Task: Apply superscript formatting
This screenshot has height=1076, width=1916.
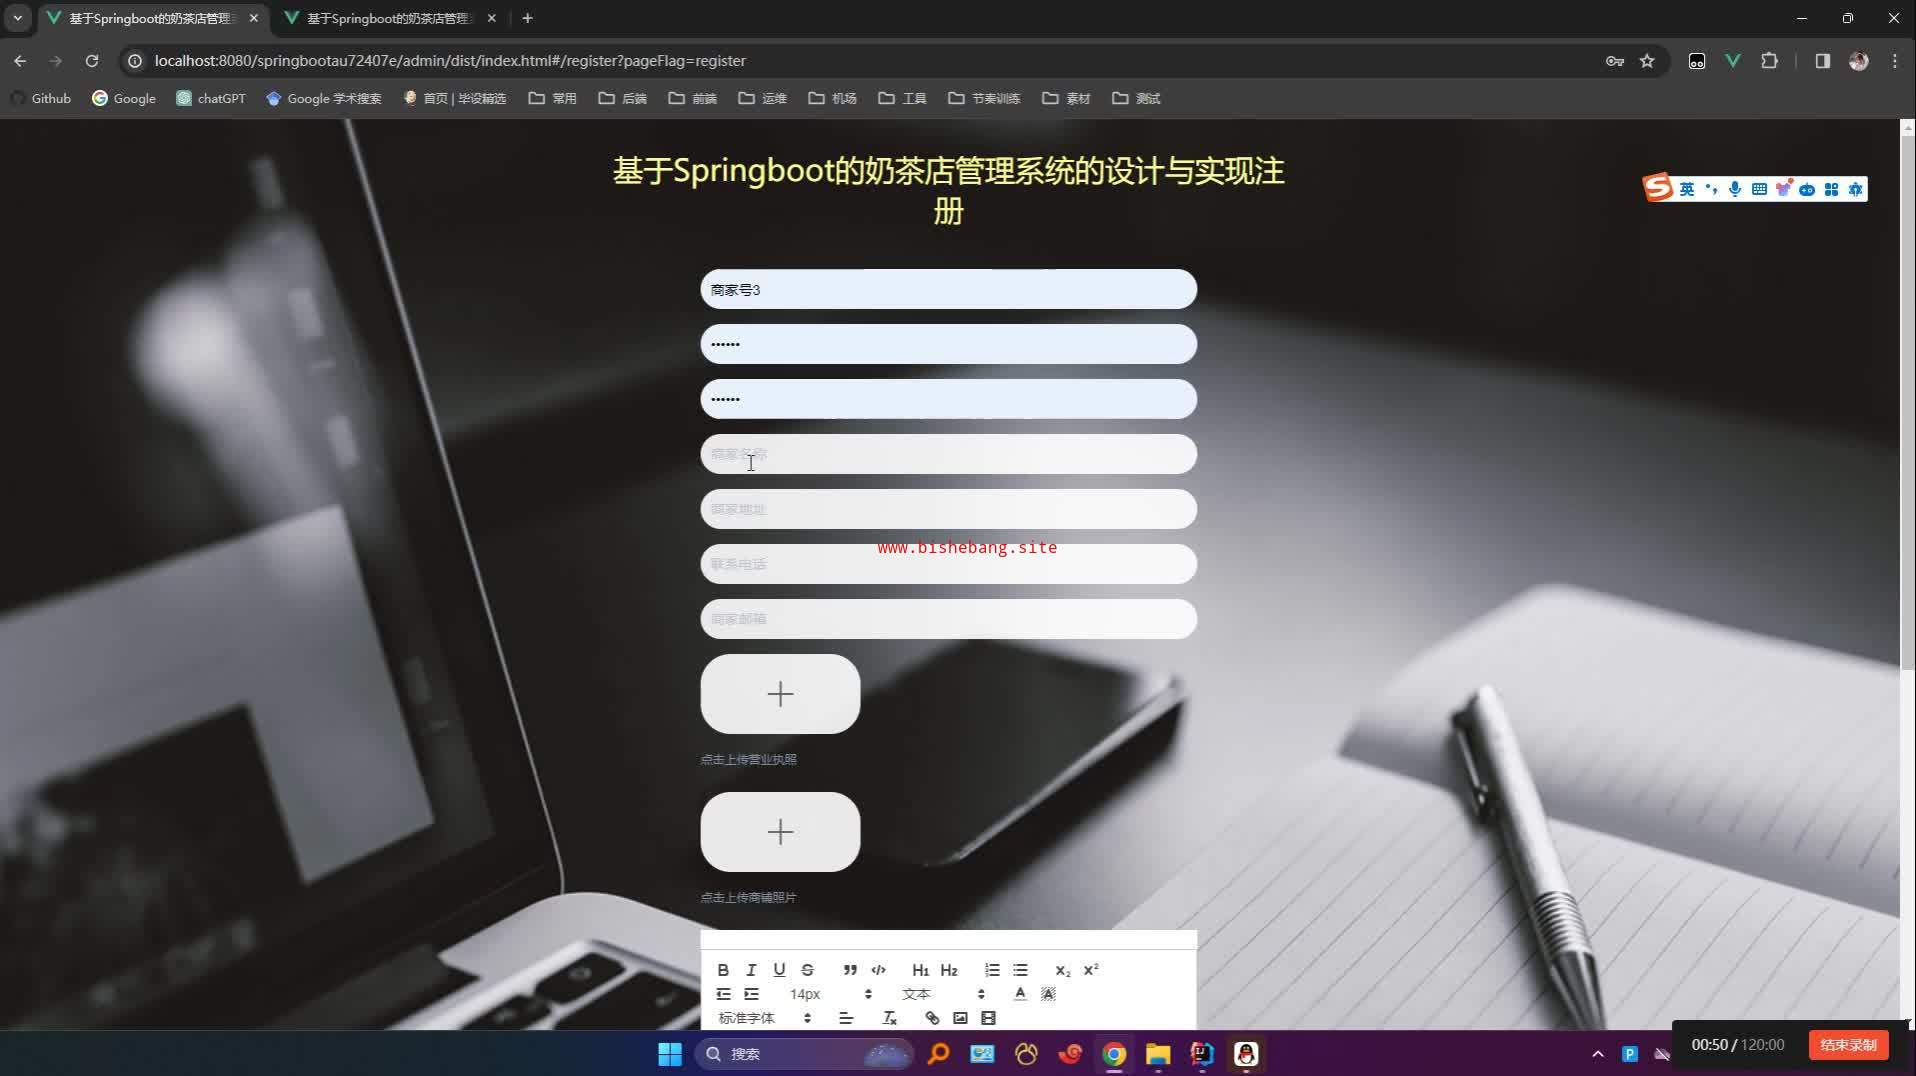Action: [x=1091, y=970]
